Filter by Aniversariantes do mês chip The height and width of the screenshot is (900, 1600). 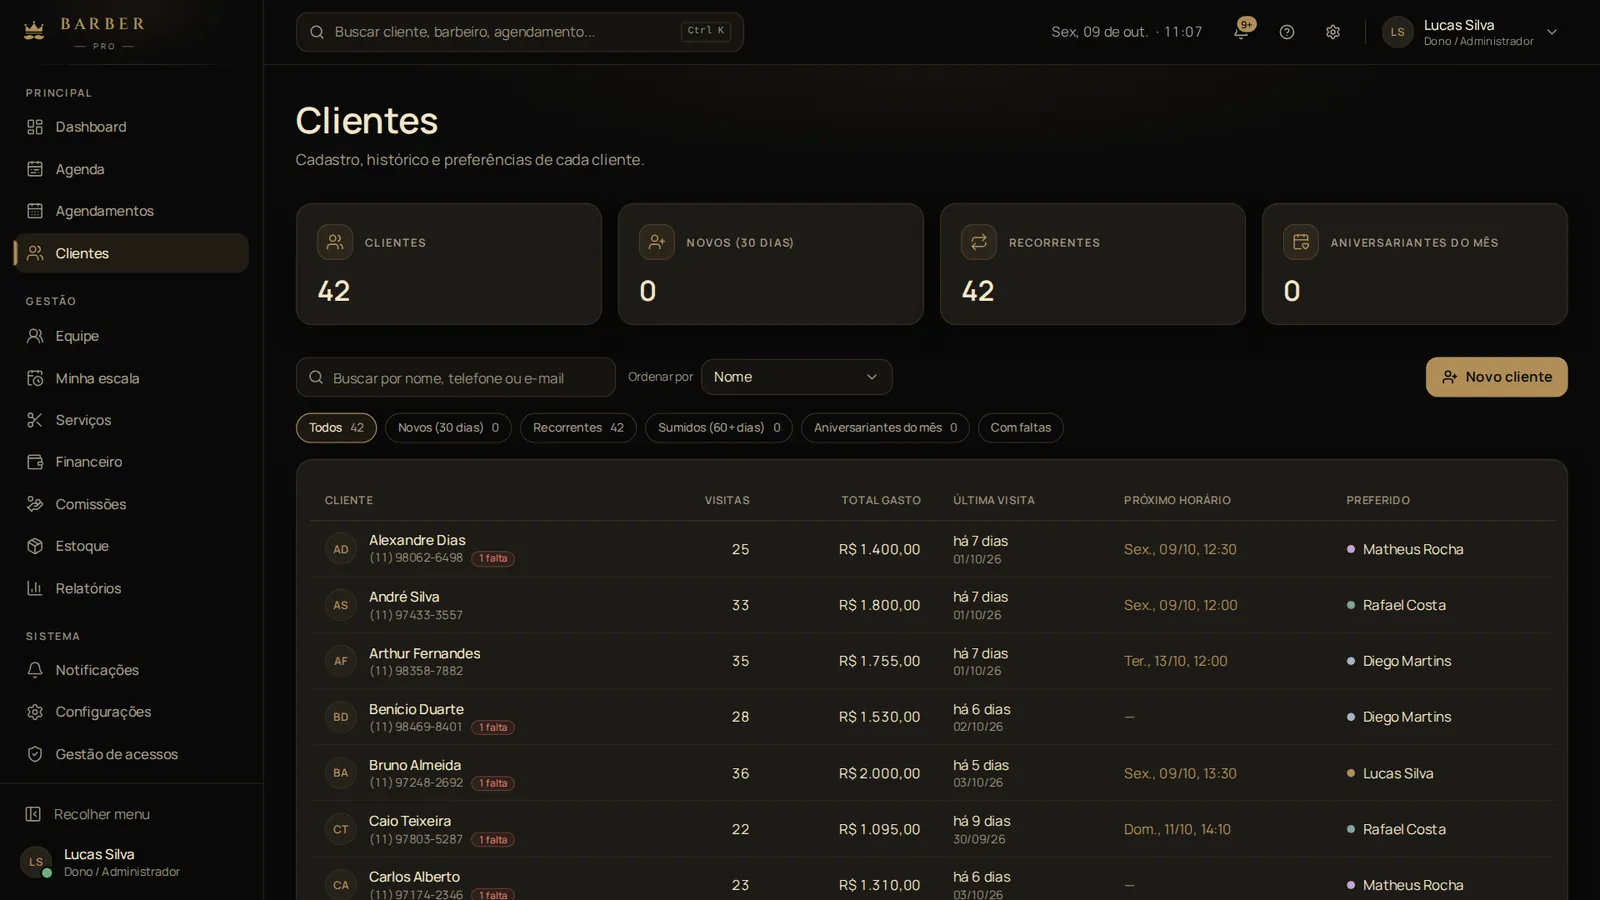[885, 428]
